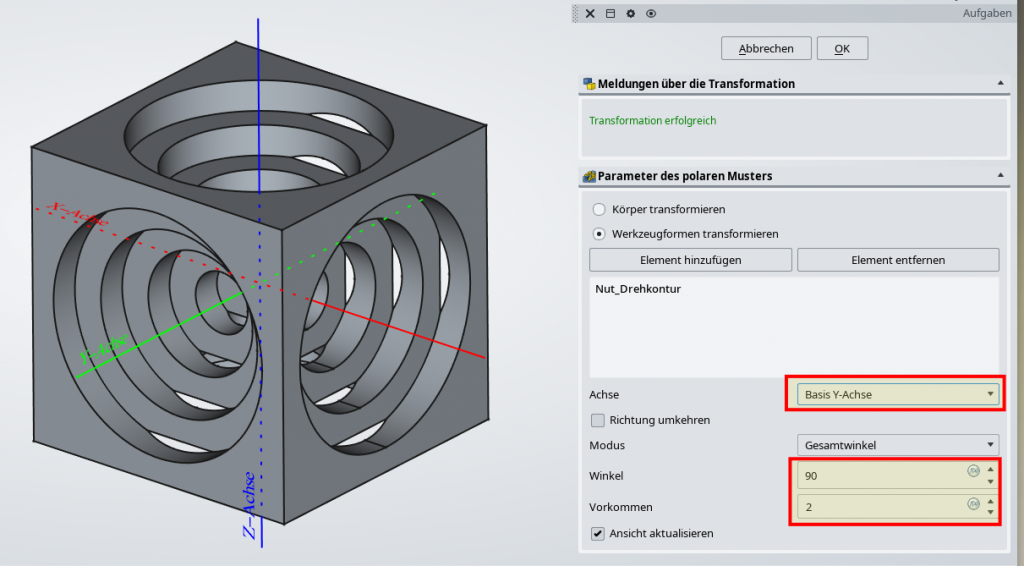Collapse the Parameter des polaren Musters section

pyautogui.click(x=1000, y=176)
